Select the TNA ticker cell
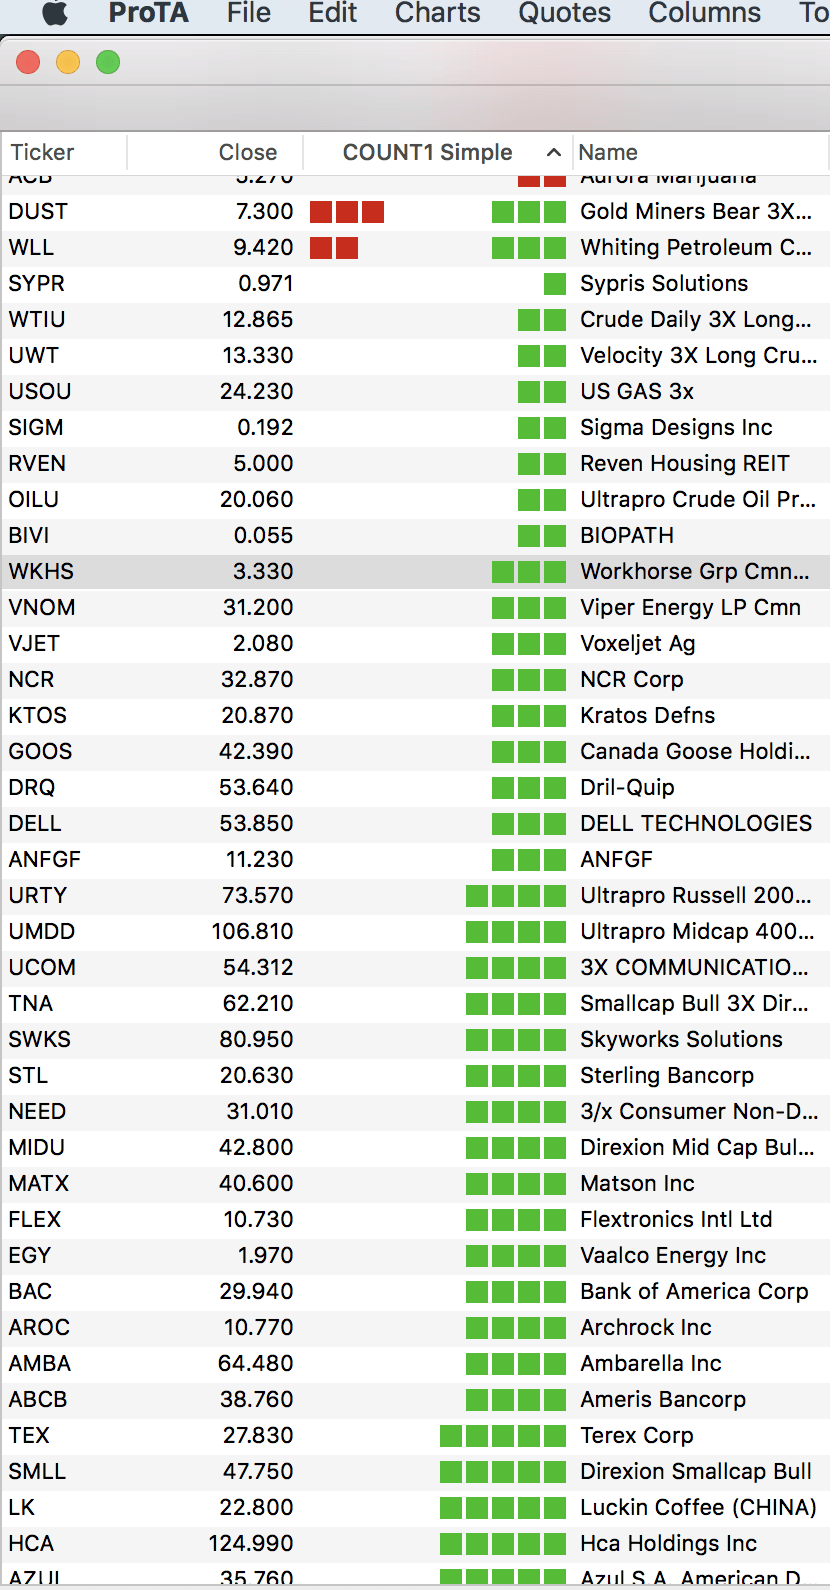The height and width of the screenshot is (1590, 830). 31,1004
